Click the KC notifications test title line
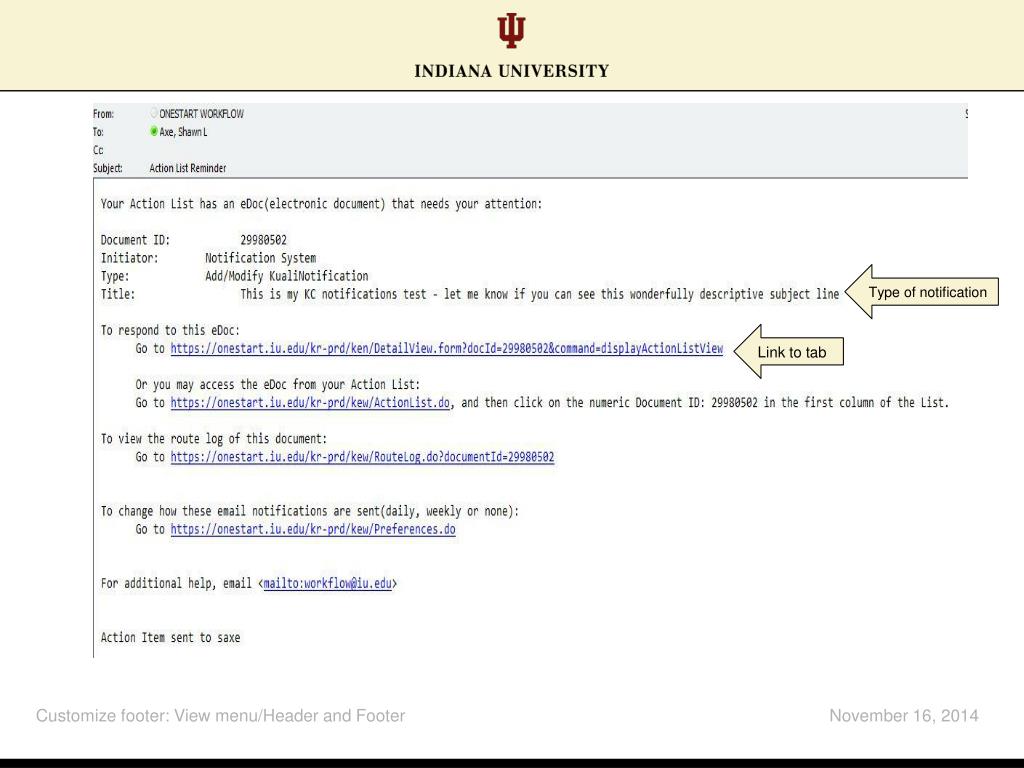 coord(539,295)
